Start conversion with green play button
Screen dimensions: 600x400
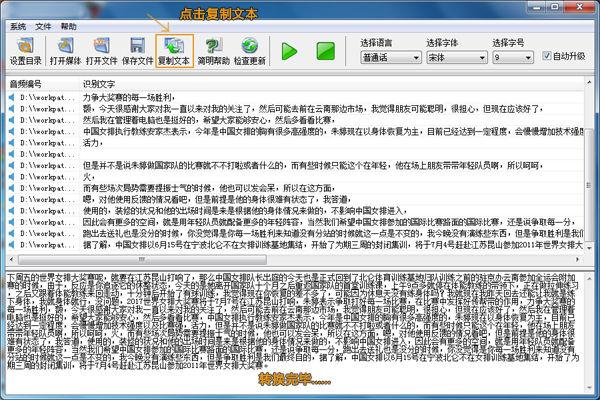pyautogui.click(x=289, y=51)
